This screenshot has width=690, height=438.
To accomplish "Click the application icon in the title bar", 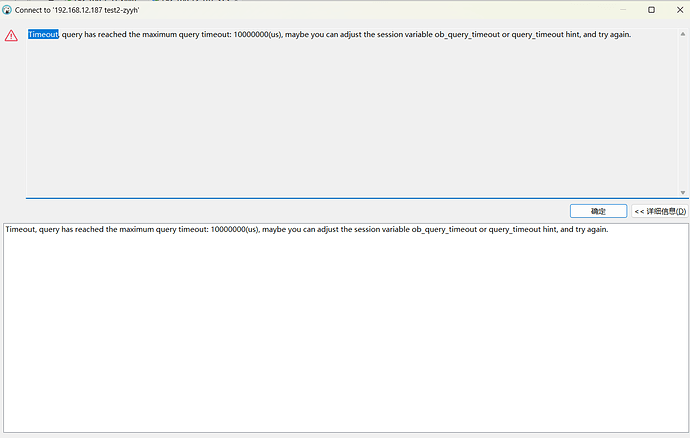I will point(7,9).
